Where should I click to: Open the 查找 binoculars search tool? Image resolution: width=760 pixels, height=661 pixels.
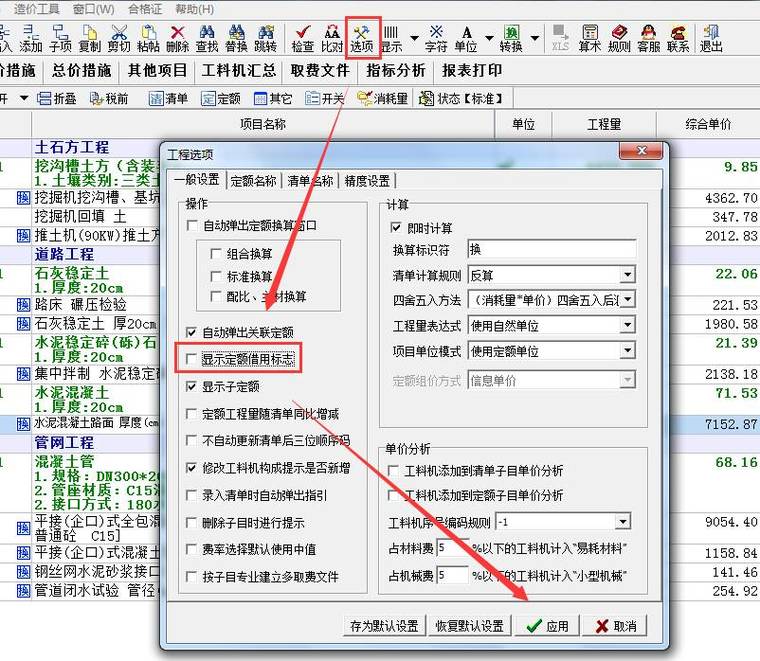click(207, 38)
